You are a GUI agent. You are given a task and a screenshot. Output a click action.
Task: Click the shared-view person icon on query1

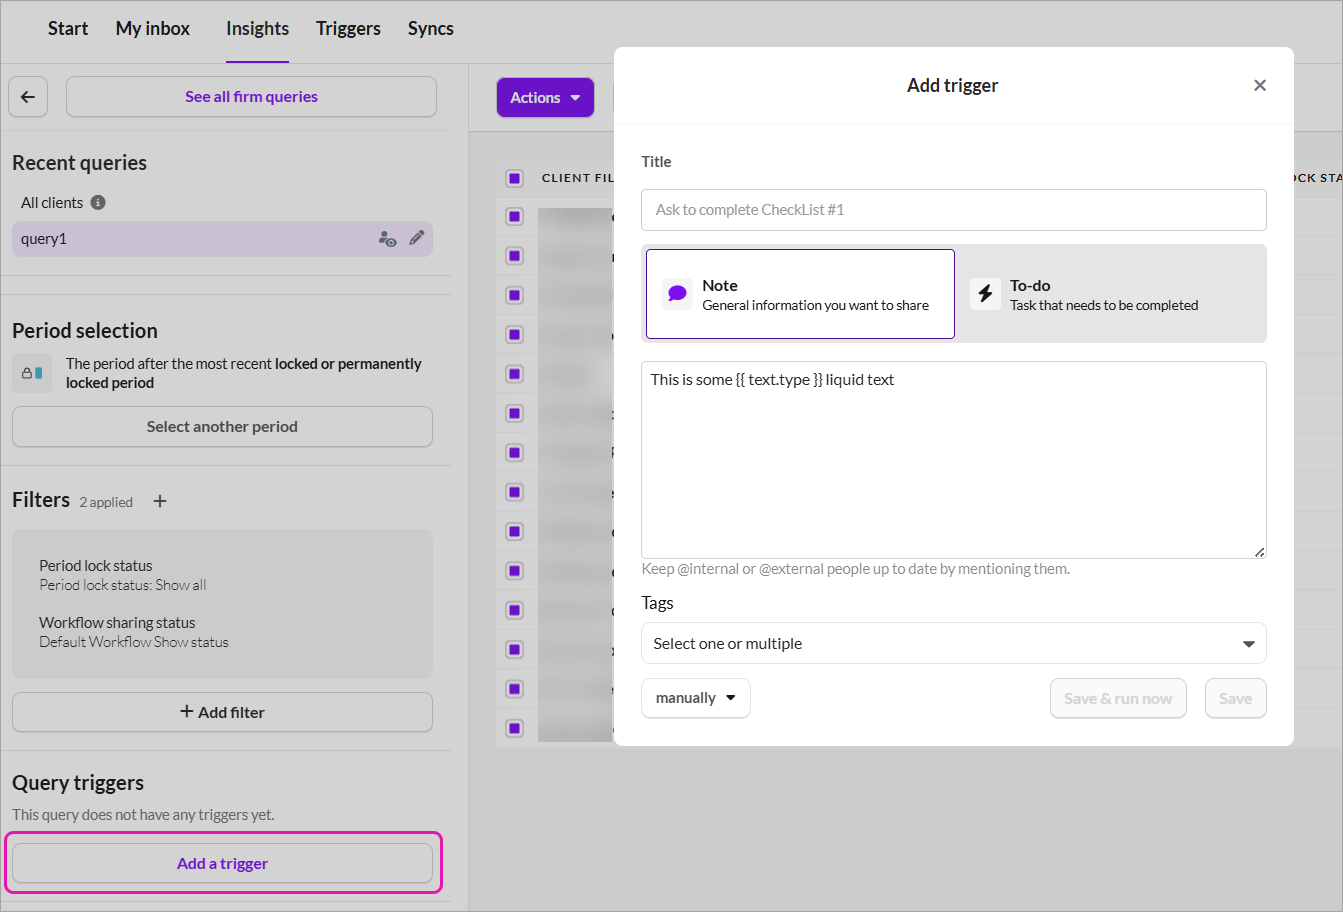387,238
